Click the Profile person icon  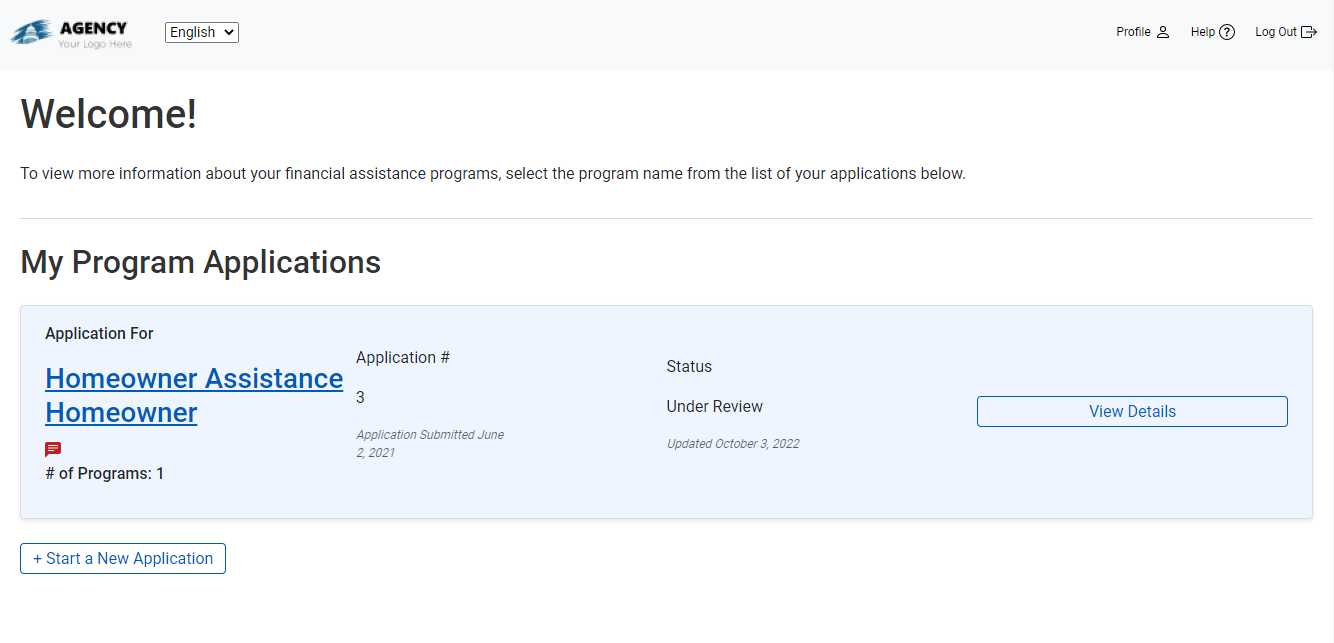1163,32
